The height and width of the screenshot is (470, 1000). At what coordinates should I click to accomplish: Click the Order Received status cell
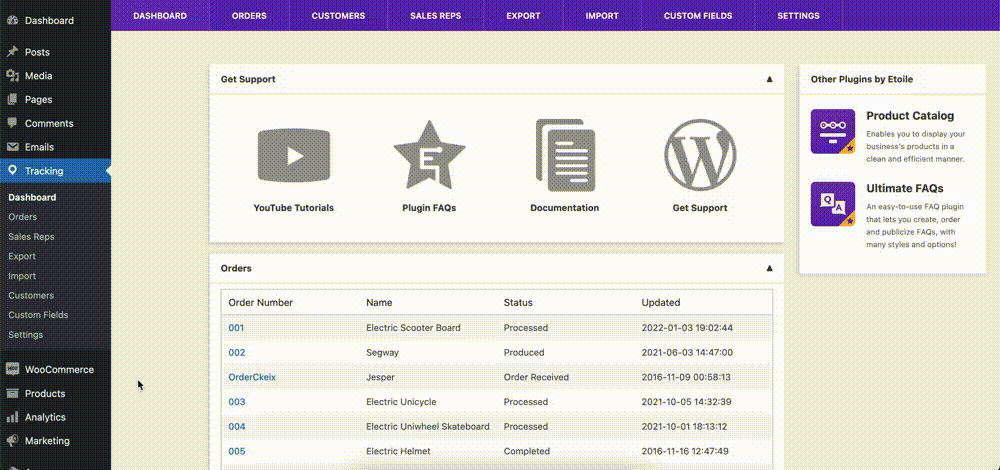(x=536, y=378)
